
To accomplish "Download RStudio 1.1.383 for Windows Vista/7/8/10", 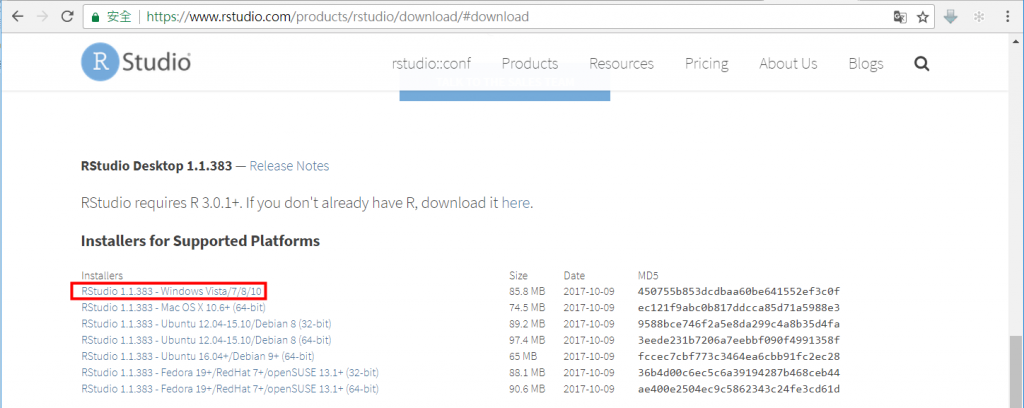I will tap(170, 291).
